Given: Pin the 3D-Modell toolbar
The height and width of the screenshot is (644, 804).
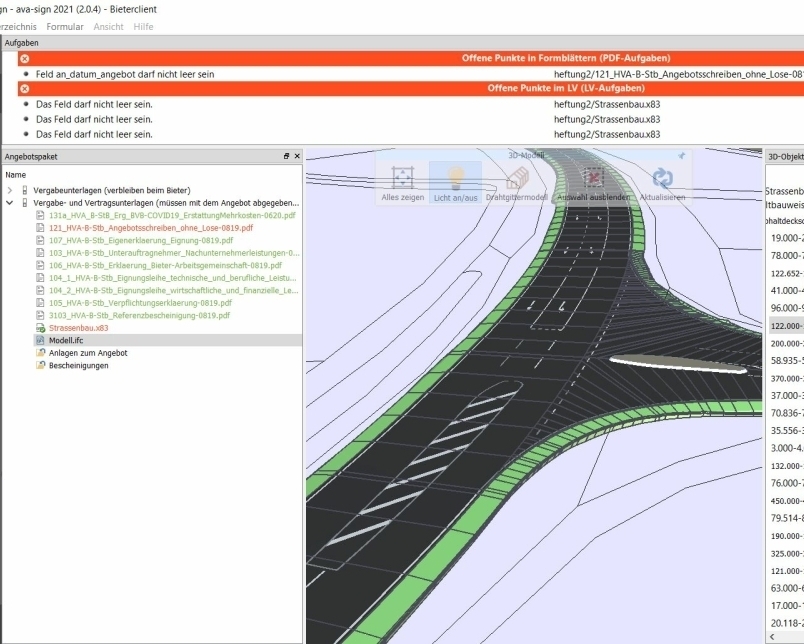Looking at the screenshot, I should click(x=682, y=156).
